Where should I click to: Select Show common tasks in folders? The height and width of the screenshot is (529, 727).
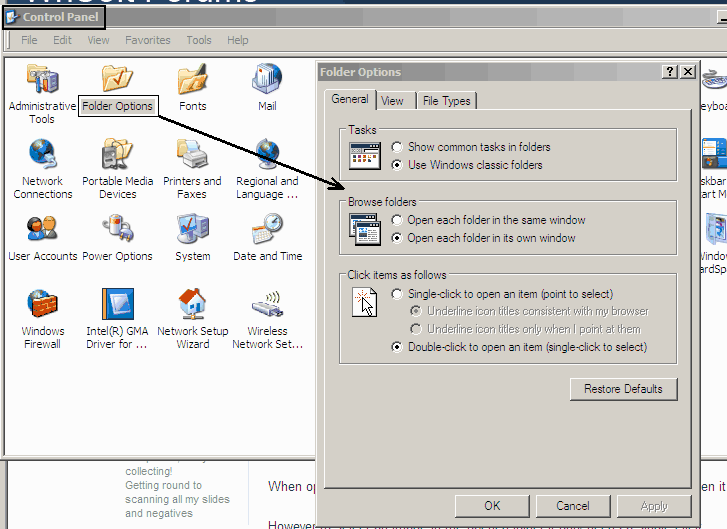471,147
